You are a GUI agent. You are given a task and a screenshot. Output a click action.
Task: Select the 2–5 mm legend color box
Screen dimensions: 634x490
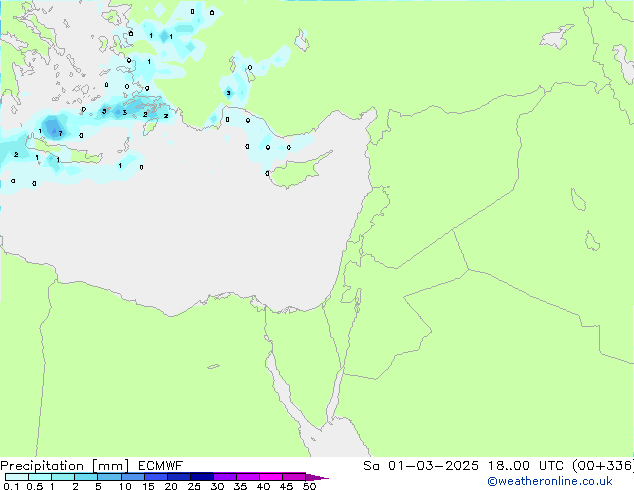(86, 477)
